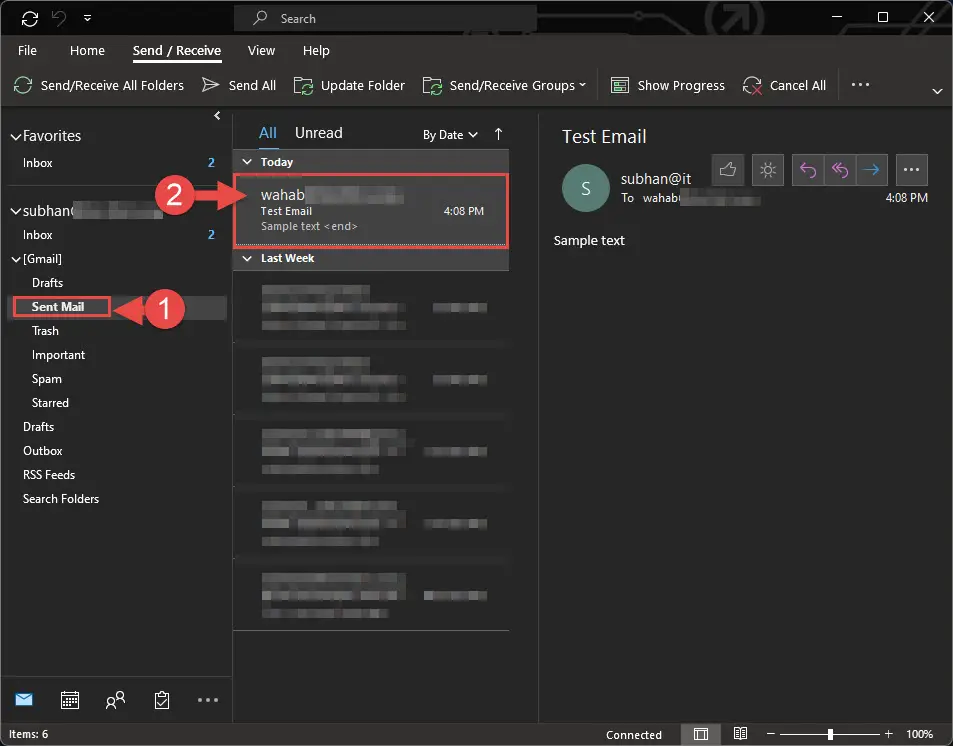Screen dimensions: 953x746
Task: Click the sender avatar with letter S
Action: pyautogui.click(x=586, y=188)
